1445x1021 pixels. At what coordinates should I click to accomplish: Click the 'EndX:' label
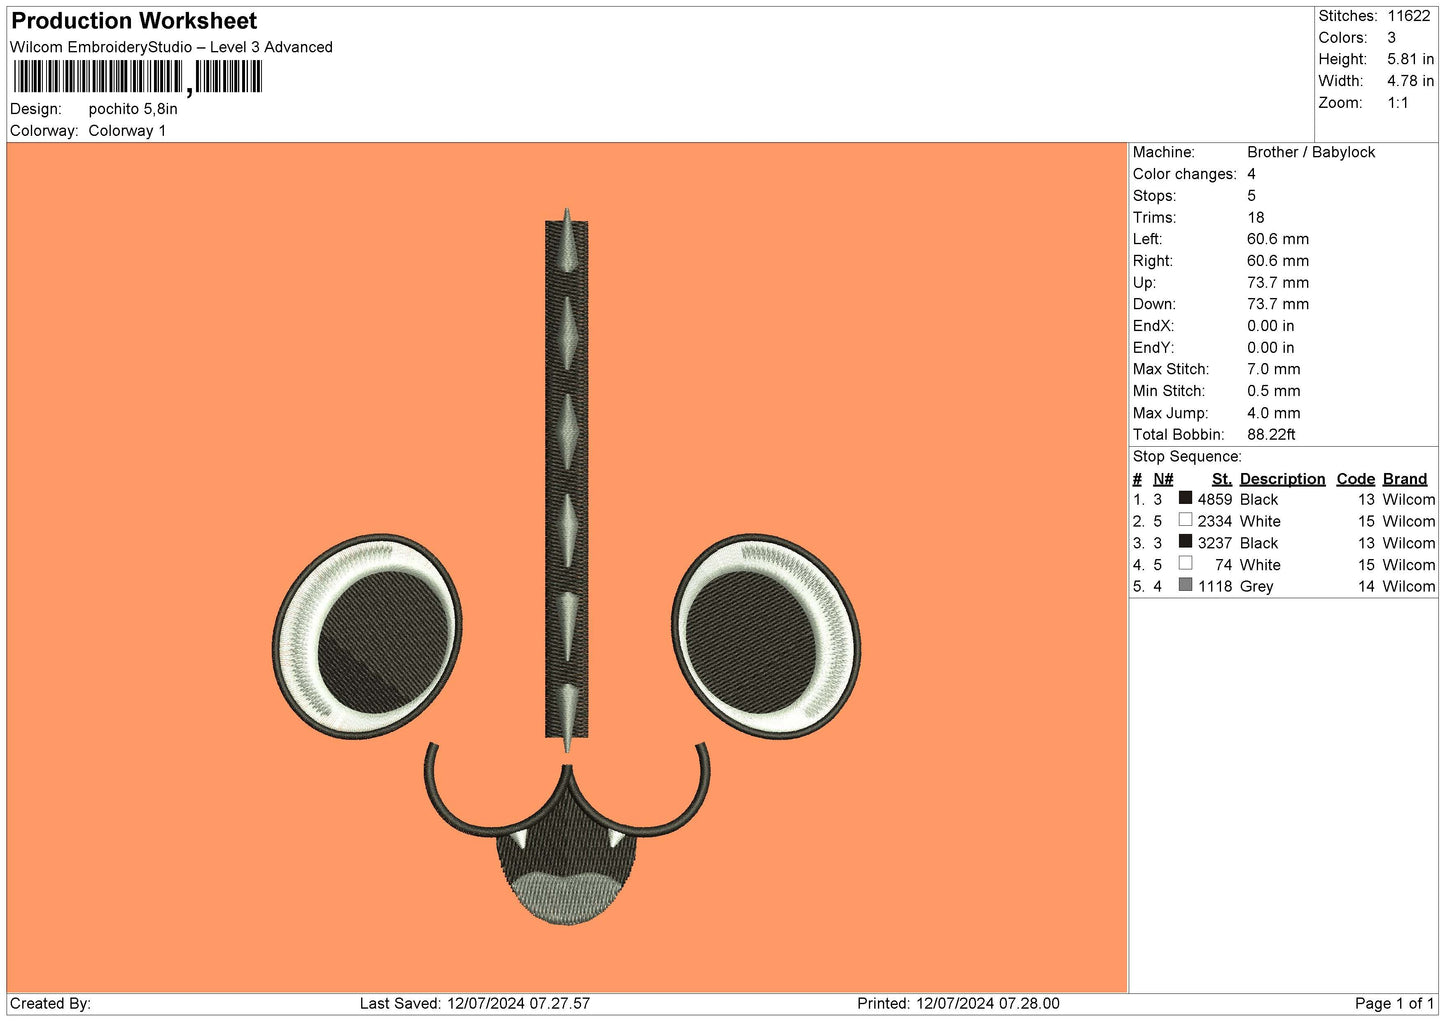tap(1153, 326)
